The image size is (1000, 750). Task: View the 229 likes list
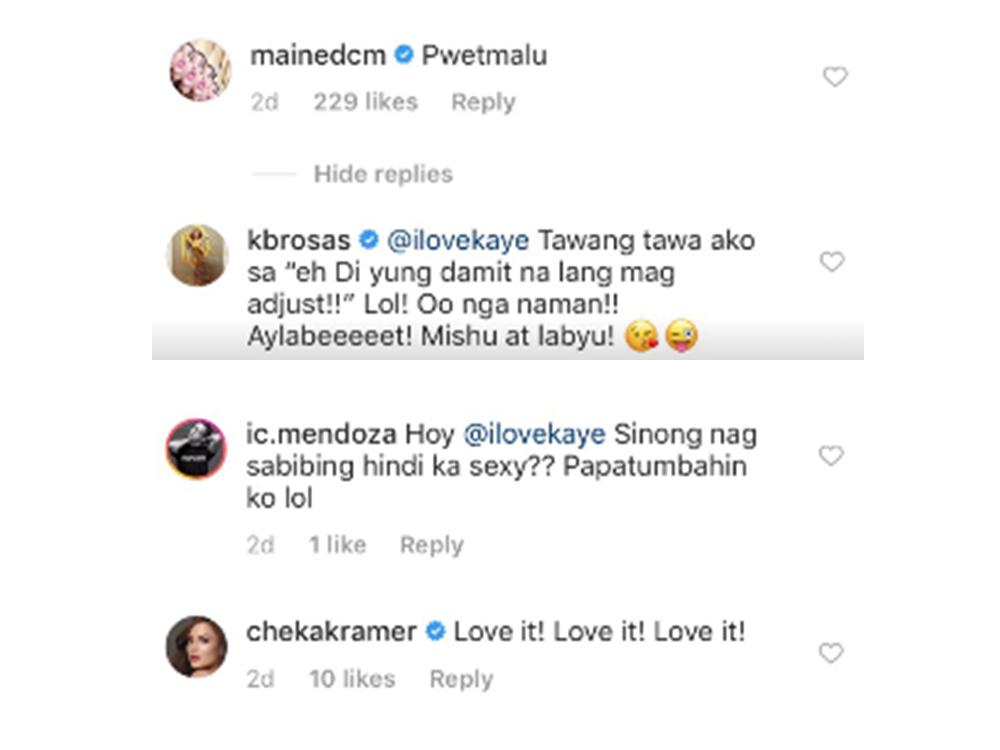coord(365,102)
